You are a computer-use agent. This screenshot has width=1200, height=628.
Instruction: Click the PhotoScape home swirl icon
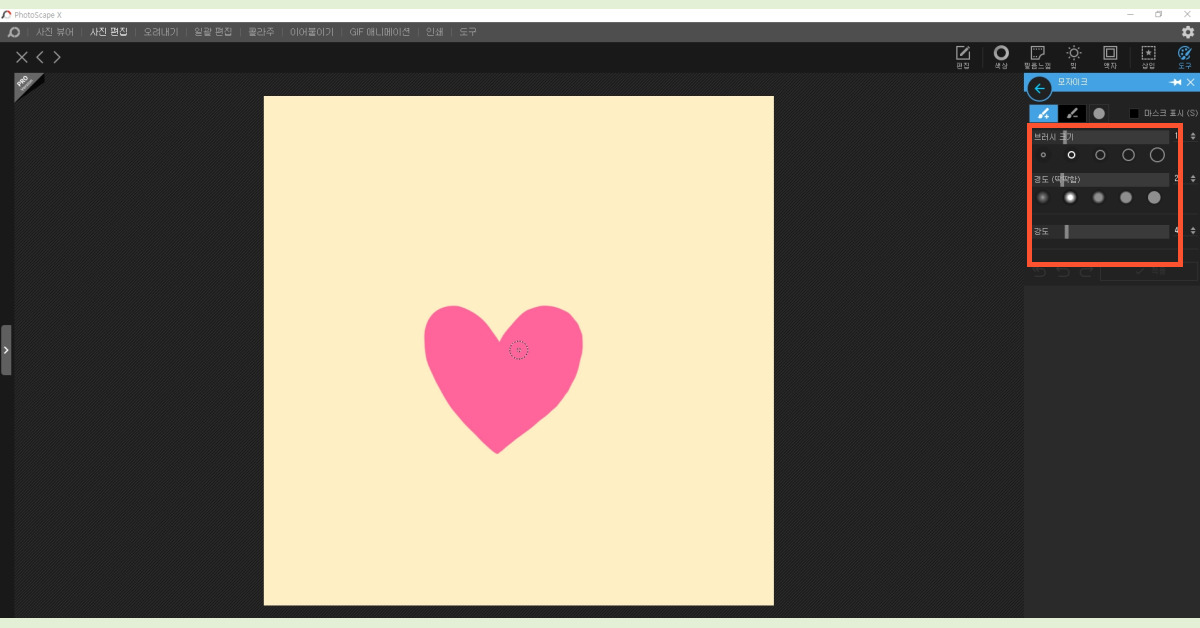pyautogui.click(x=14, y=32)
